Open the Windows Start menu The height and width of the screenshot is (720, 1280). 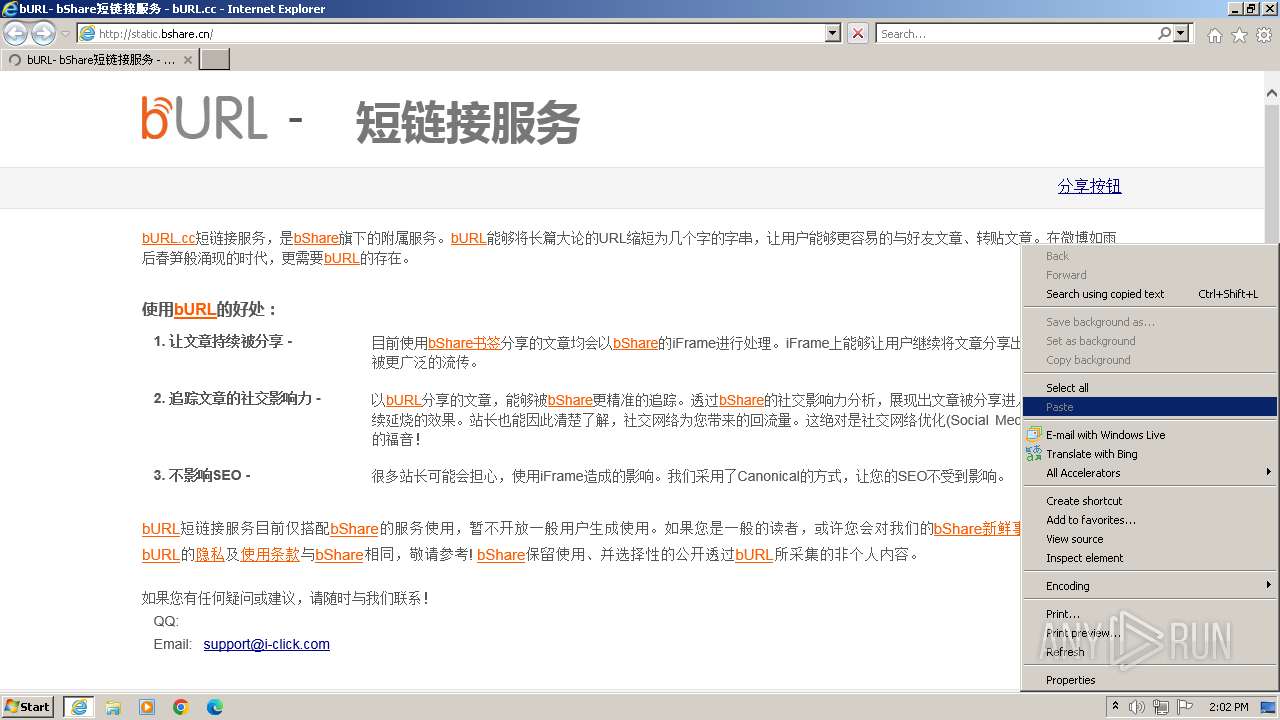28,707
